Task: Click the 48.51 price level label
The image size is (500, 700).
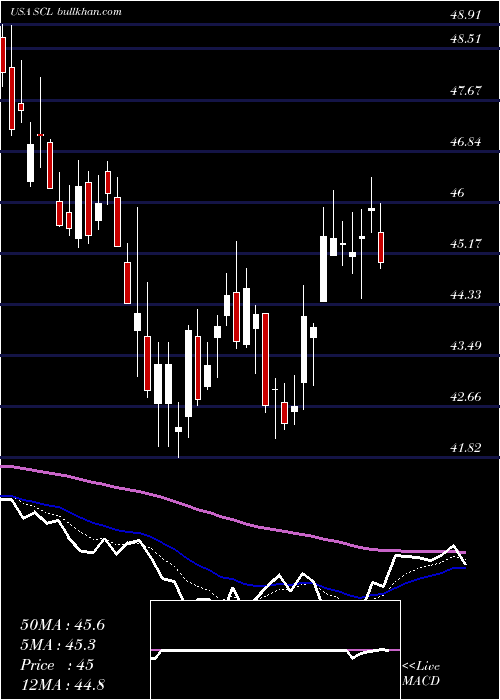Action: point(466,39)
